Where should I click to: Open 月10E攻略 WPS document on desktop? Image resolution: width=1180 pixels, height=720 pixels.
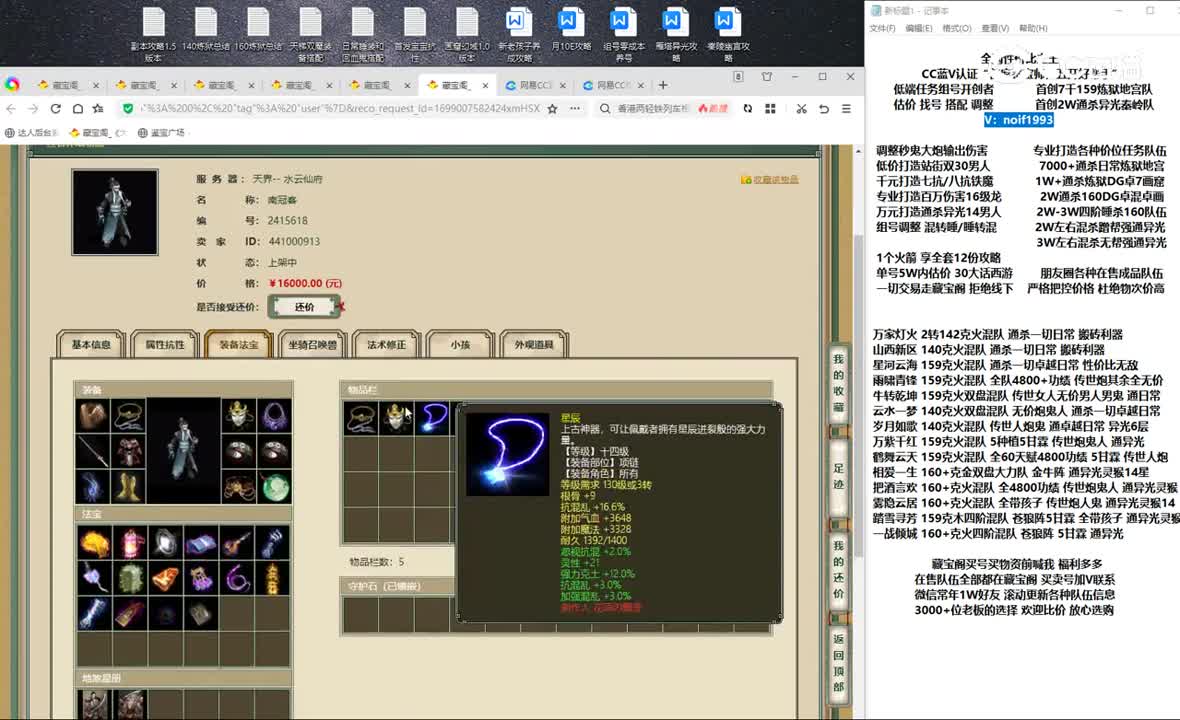(570, 30)
